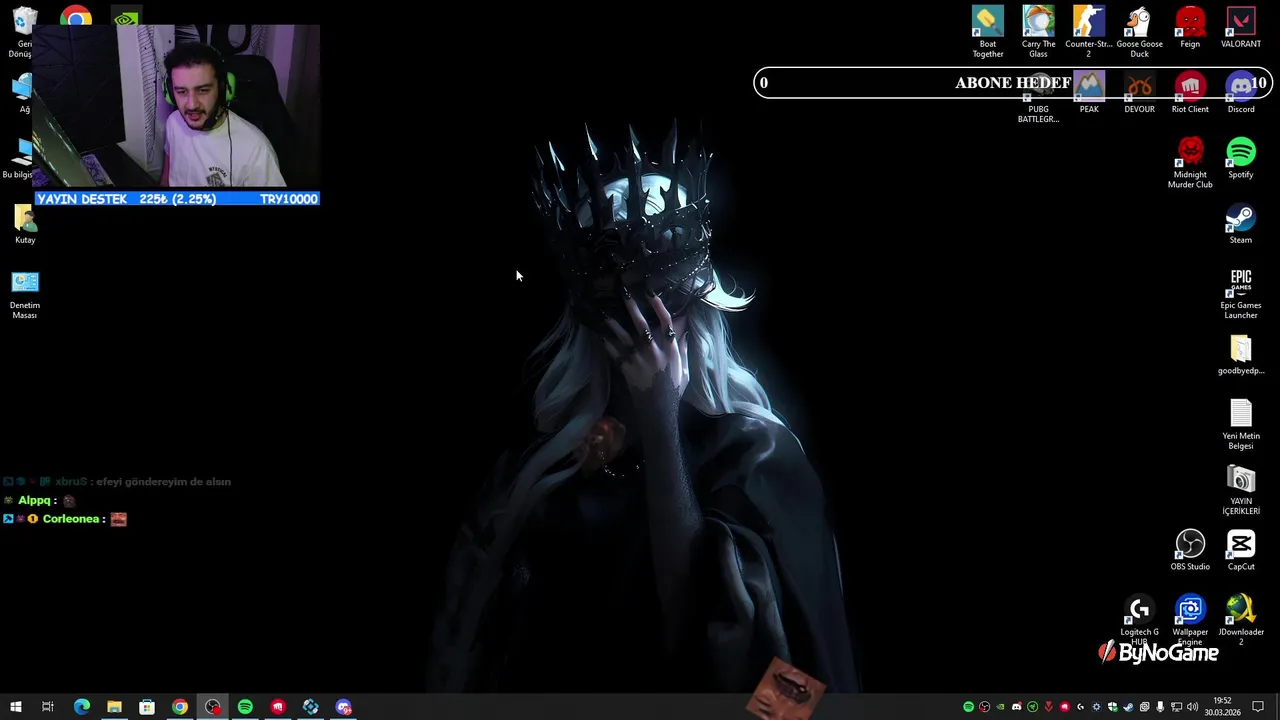Image resolution: width=1280 pixels, height=720 pixels.
Task: Open Task View on the taskbar
Action: coord(47,707)
